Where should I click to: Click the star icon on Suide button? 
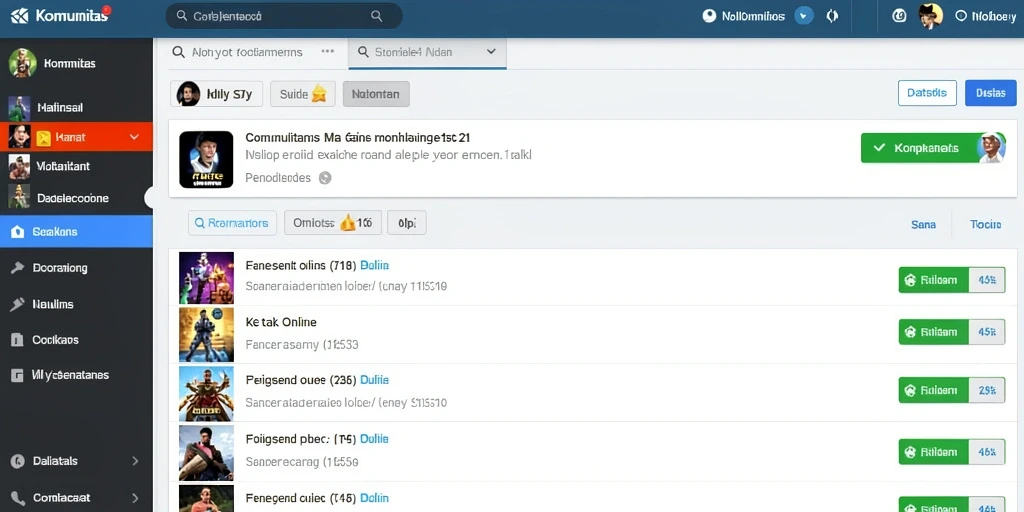tap(319, 94)
